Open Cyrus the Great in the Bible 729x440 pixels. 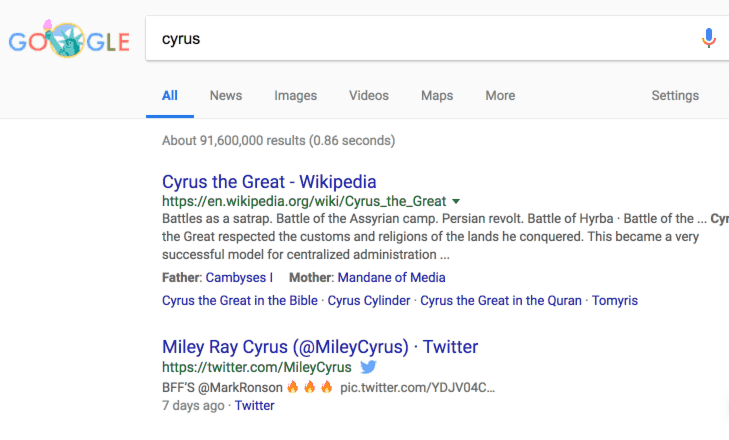[x=240, y=300]
